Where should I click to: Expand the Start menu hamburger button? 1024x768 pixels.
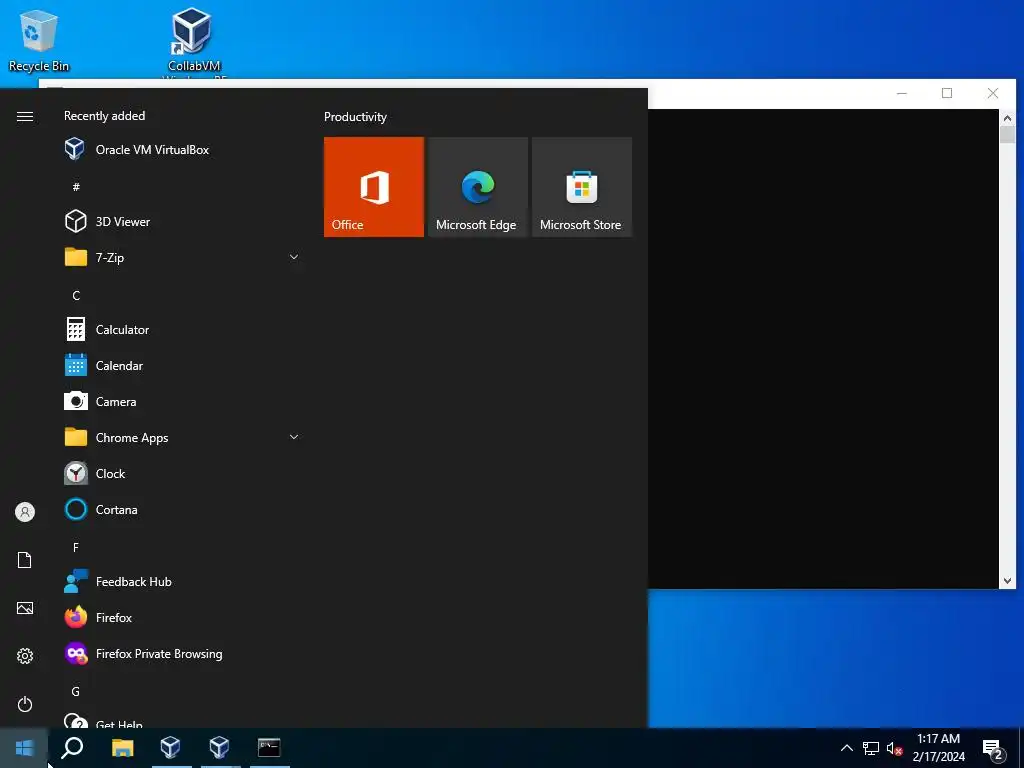point(25,116)
